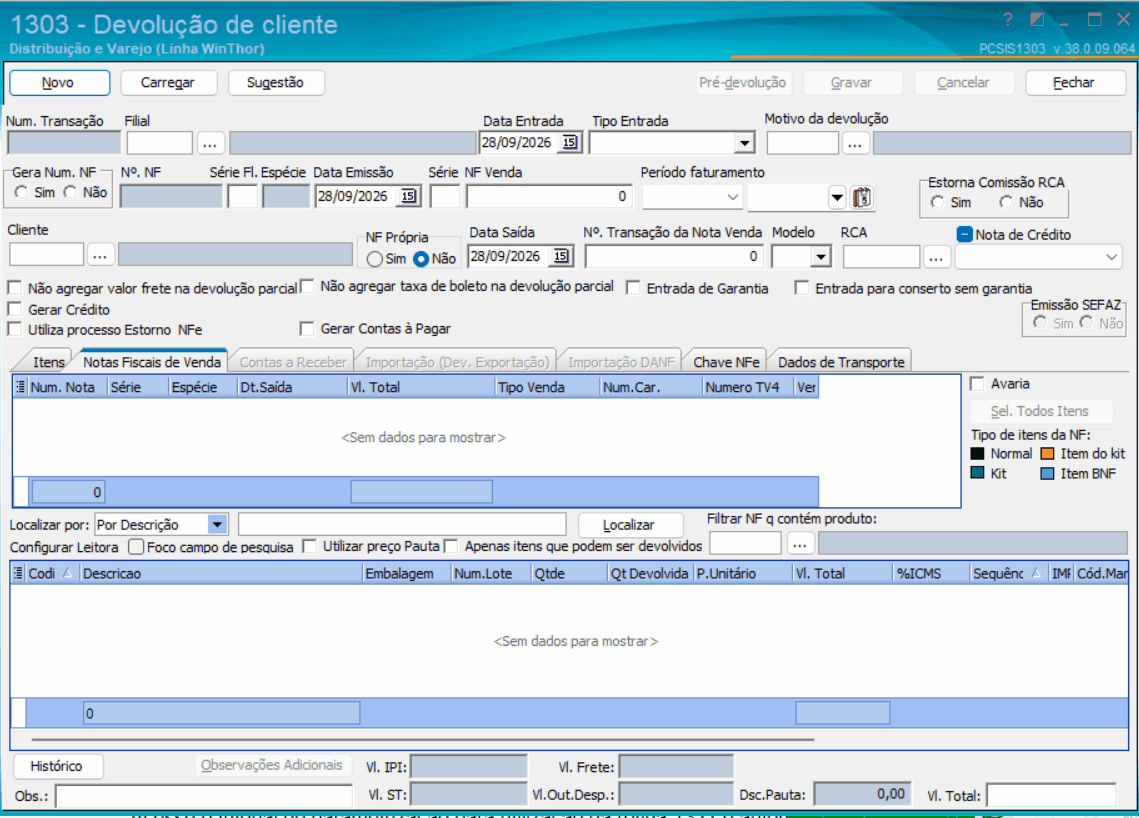Screen dimensions: 1139x818
Task: Open the Chave NFe tab
Action: coord(726,362)
